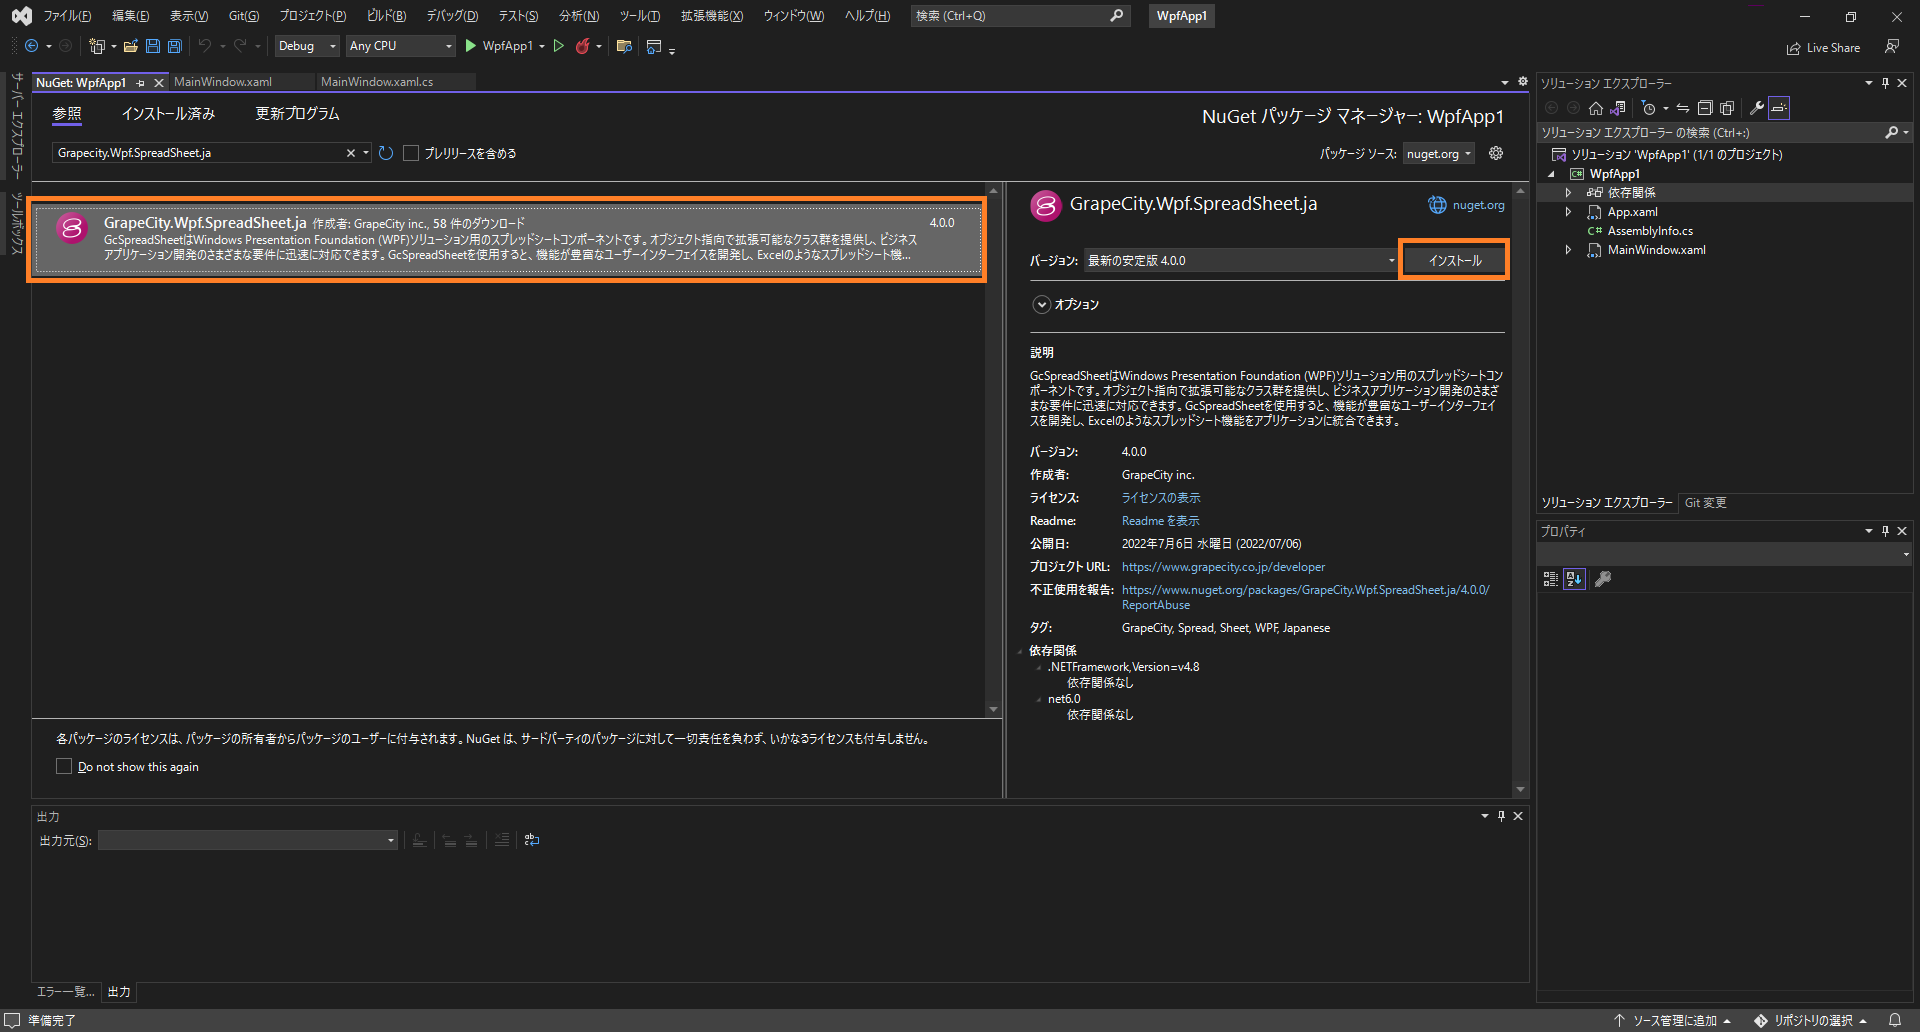Open the Readme display link
Screen dimensions: 1920x1032
tap(1160, 521)
